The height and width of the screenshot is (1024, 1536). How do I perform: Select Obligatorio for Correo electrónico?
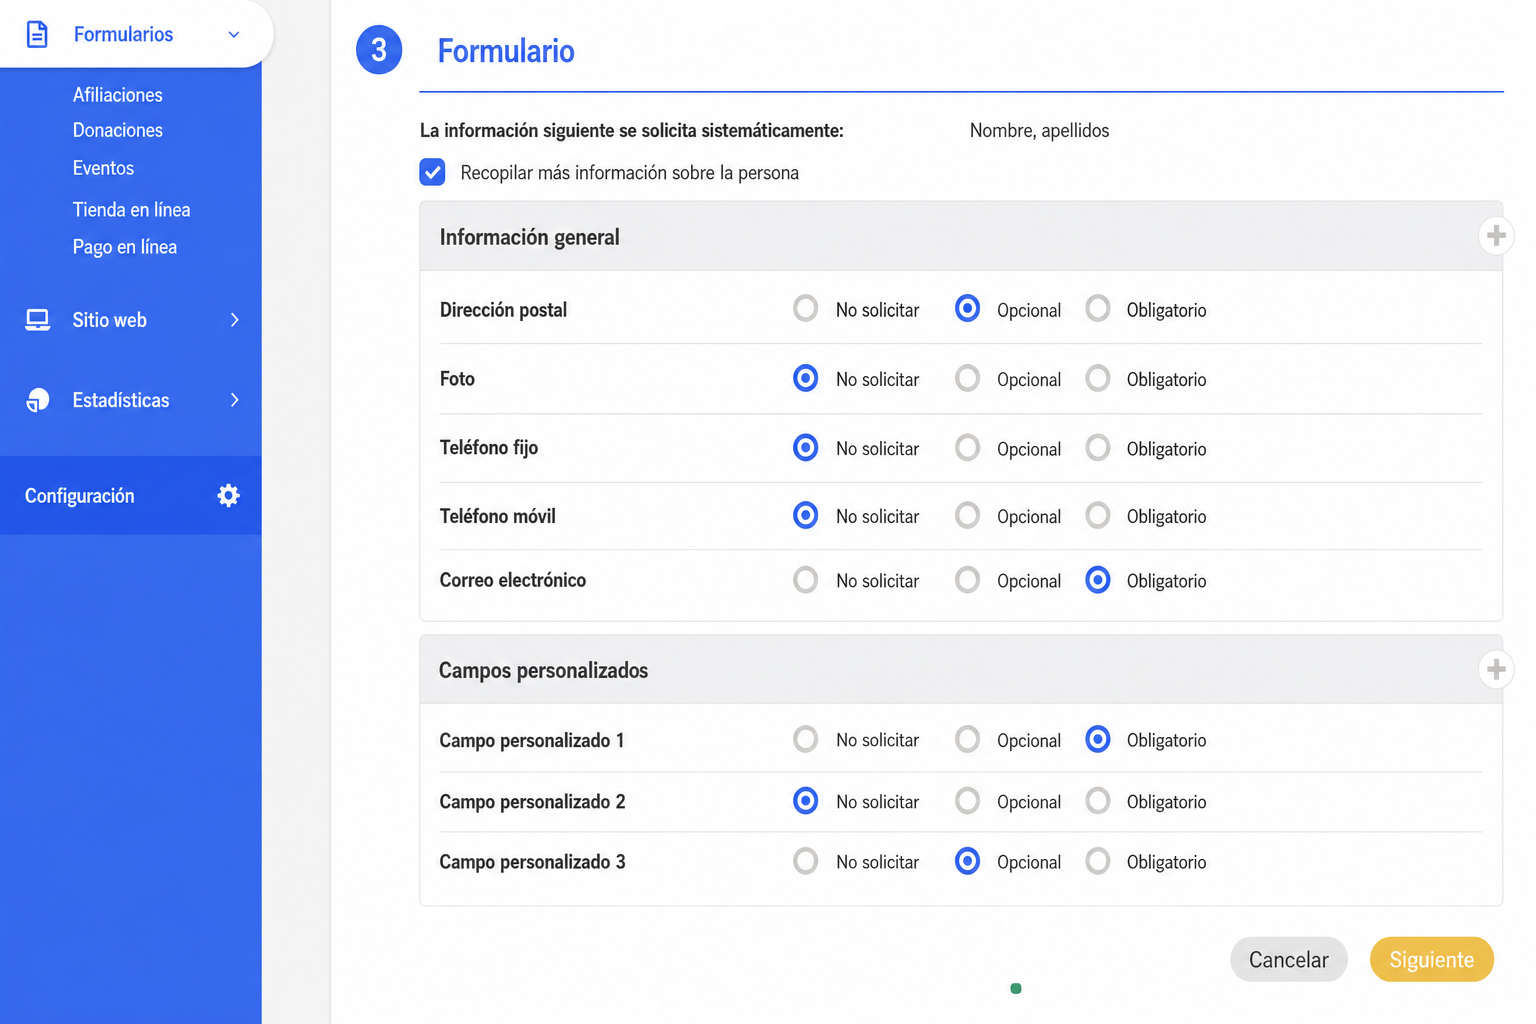coord(1097,580)
